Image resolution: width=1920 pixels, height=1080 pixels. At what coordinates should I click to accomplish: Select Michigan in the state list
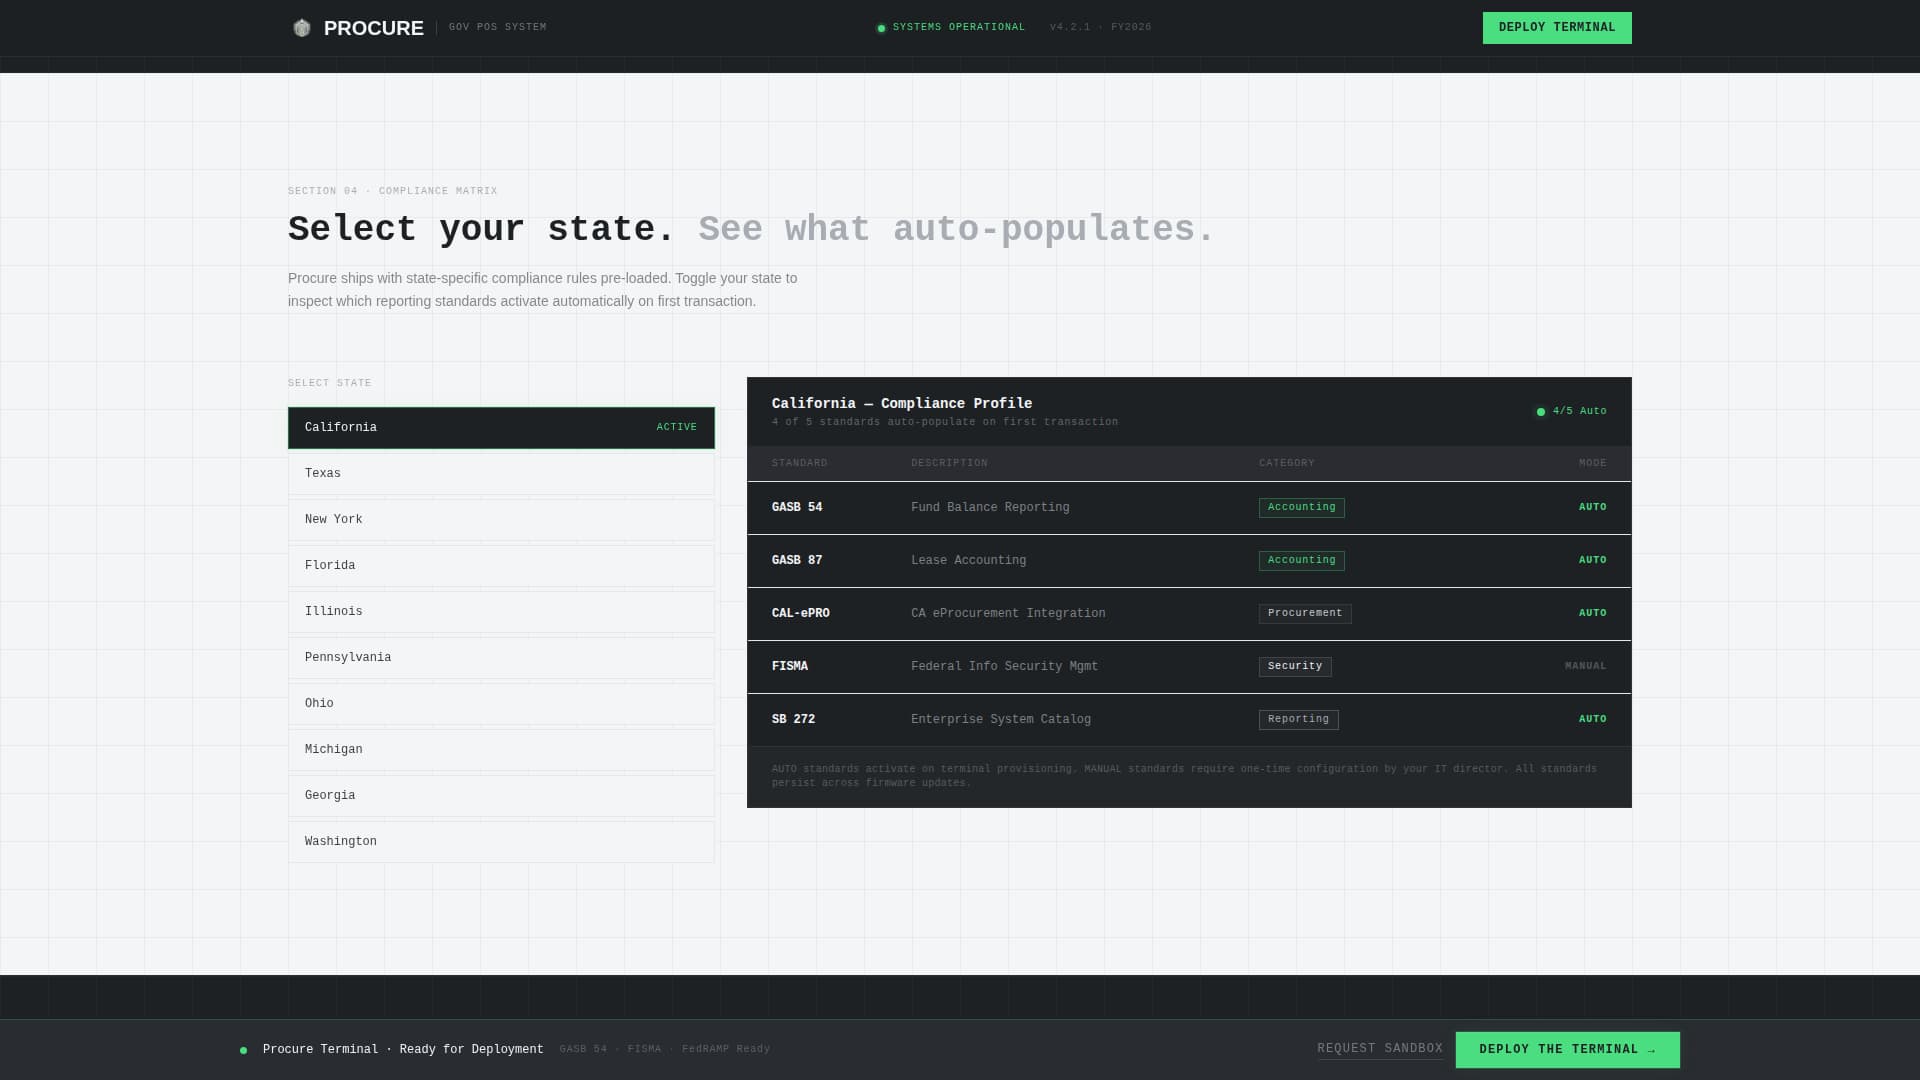click(501, 750)
